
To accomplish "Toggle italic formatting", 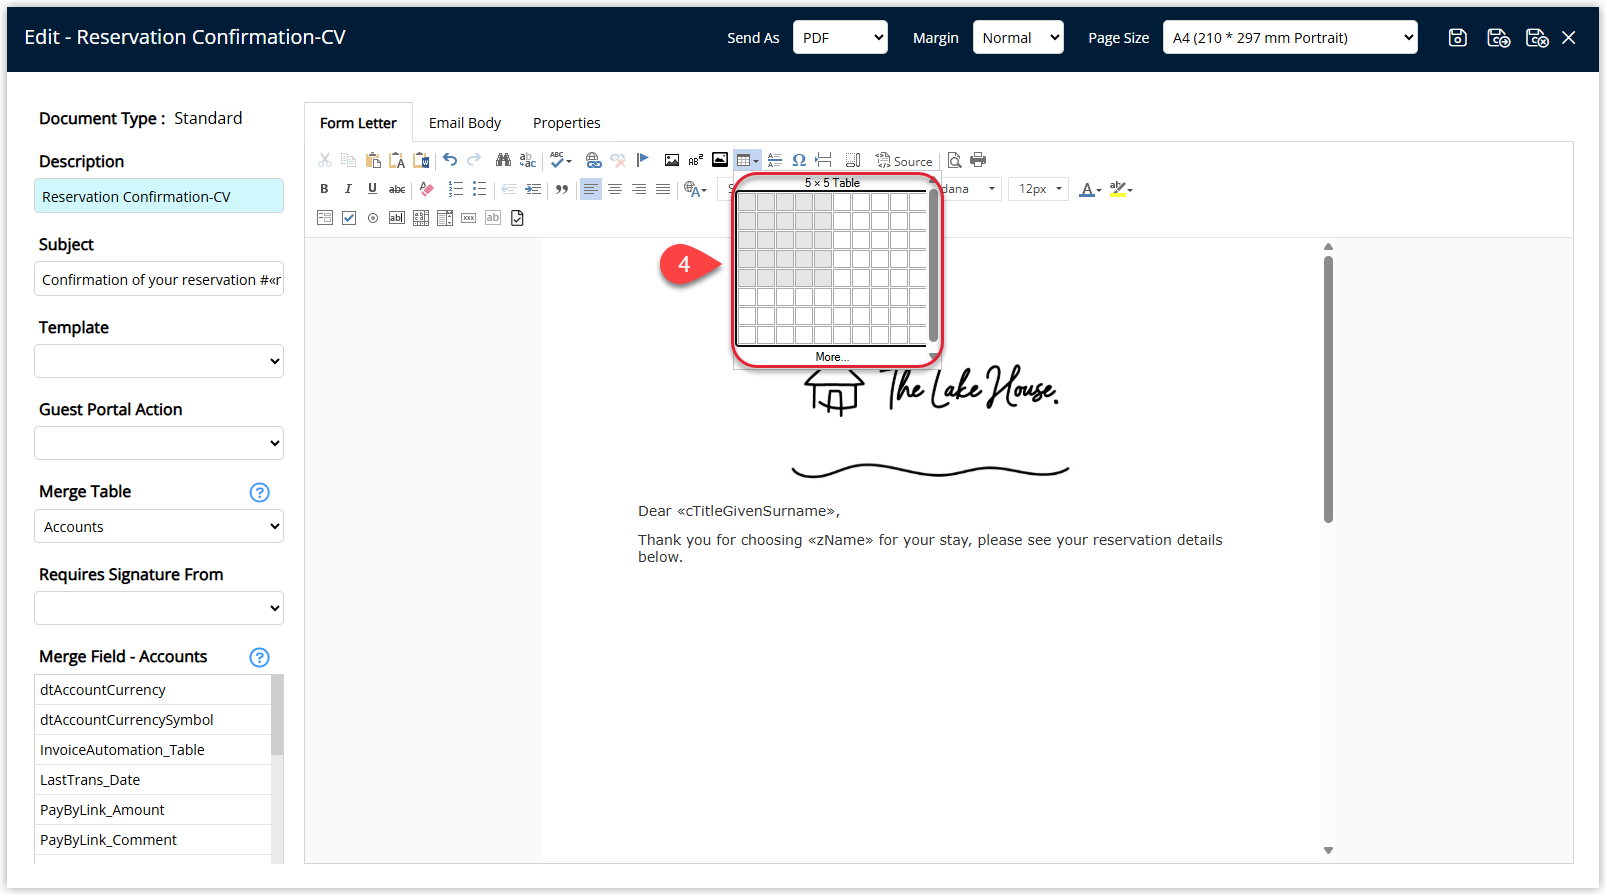I will point(348,189).
